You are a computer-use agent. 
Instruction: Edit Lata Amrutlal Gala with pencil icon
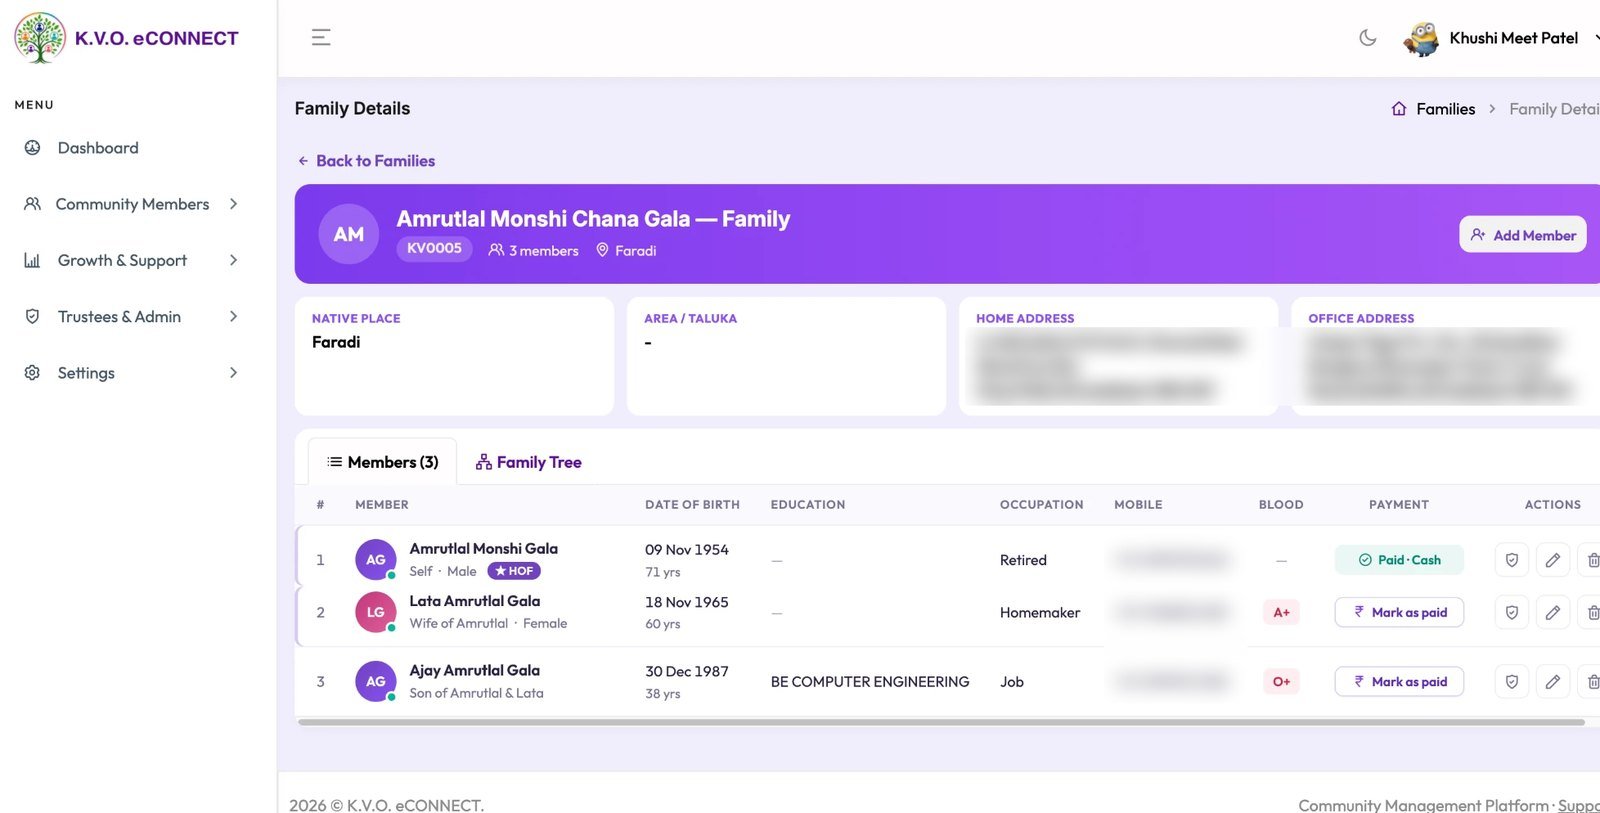click(1552, 612)
